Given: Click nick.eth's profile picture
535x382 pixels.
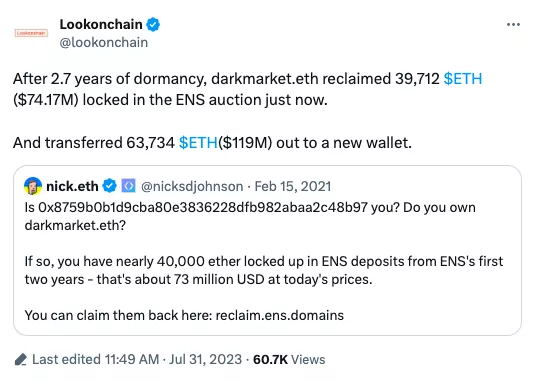Looking at the screenshot, I should pyautogui.click(x=33, y=186).
